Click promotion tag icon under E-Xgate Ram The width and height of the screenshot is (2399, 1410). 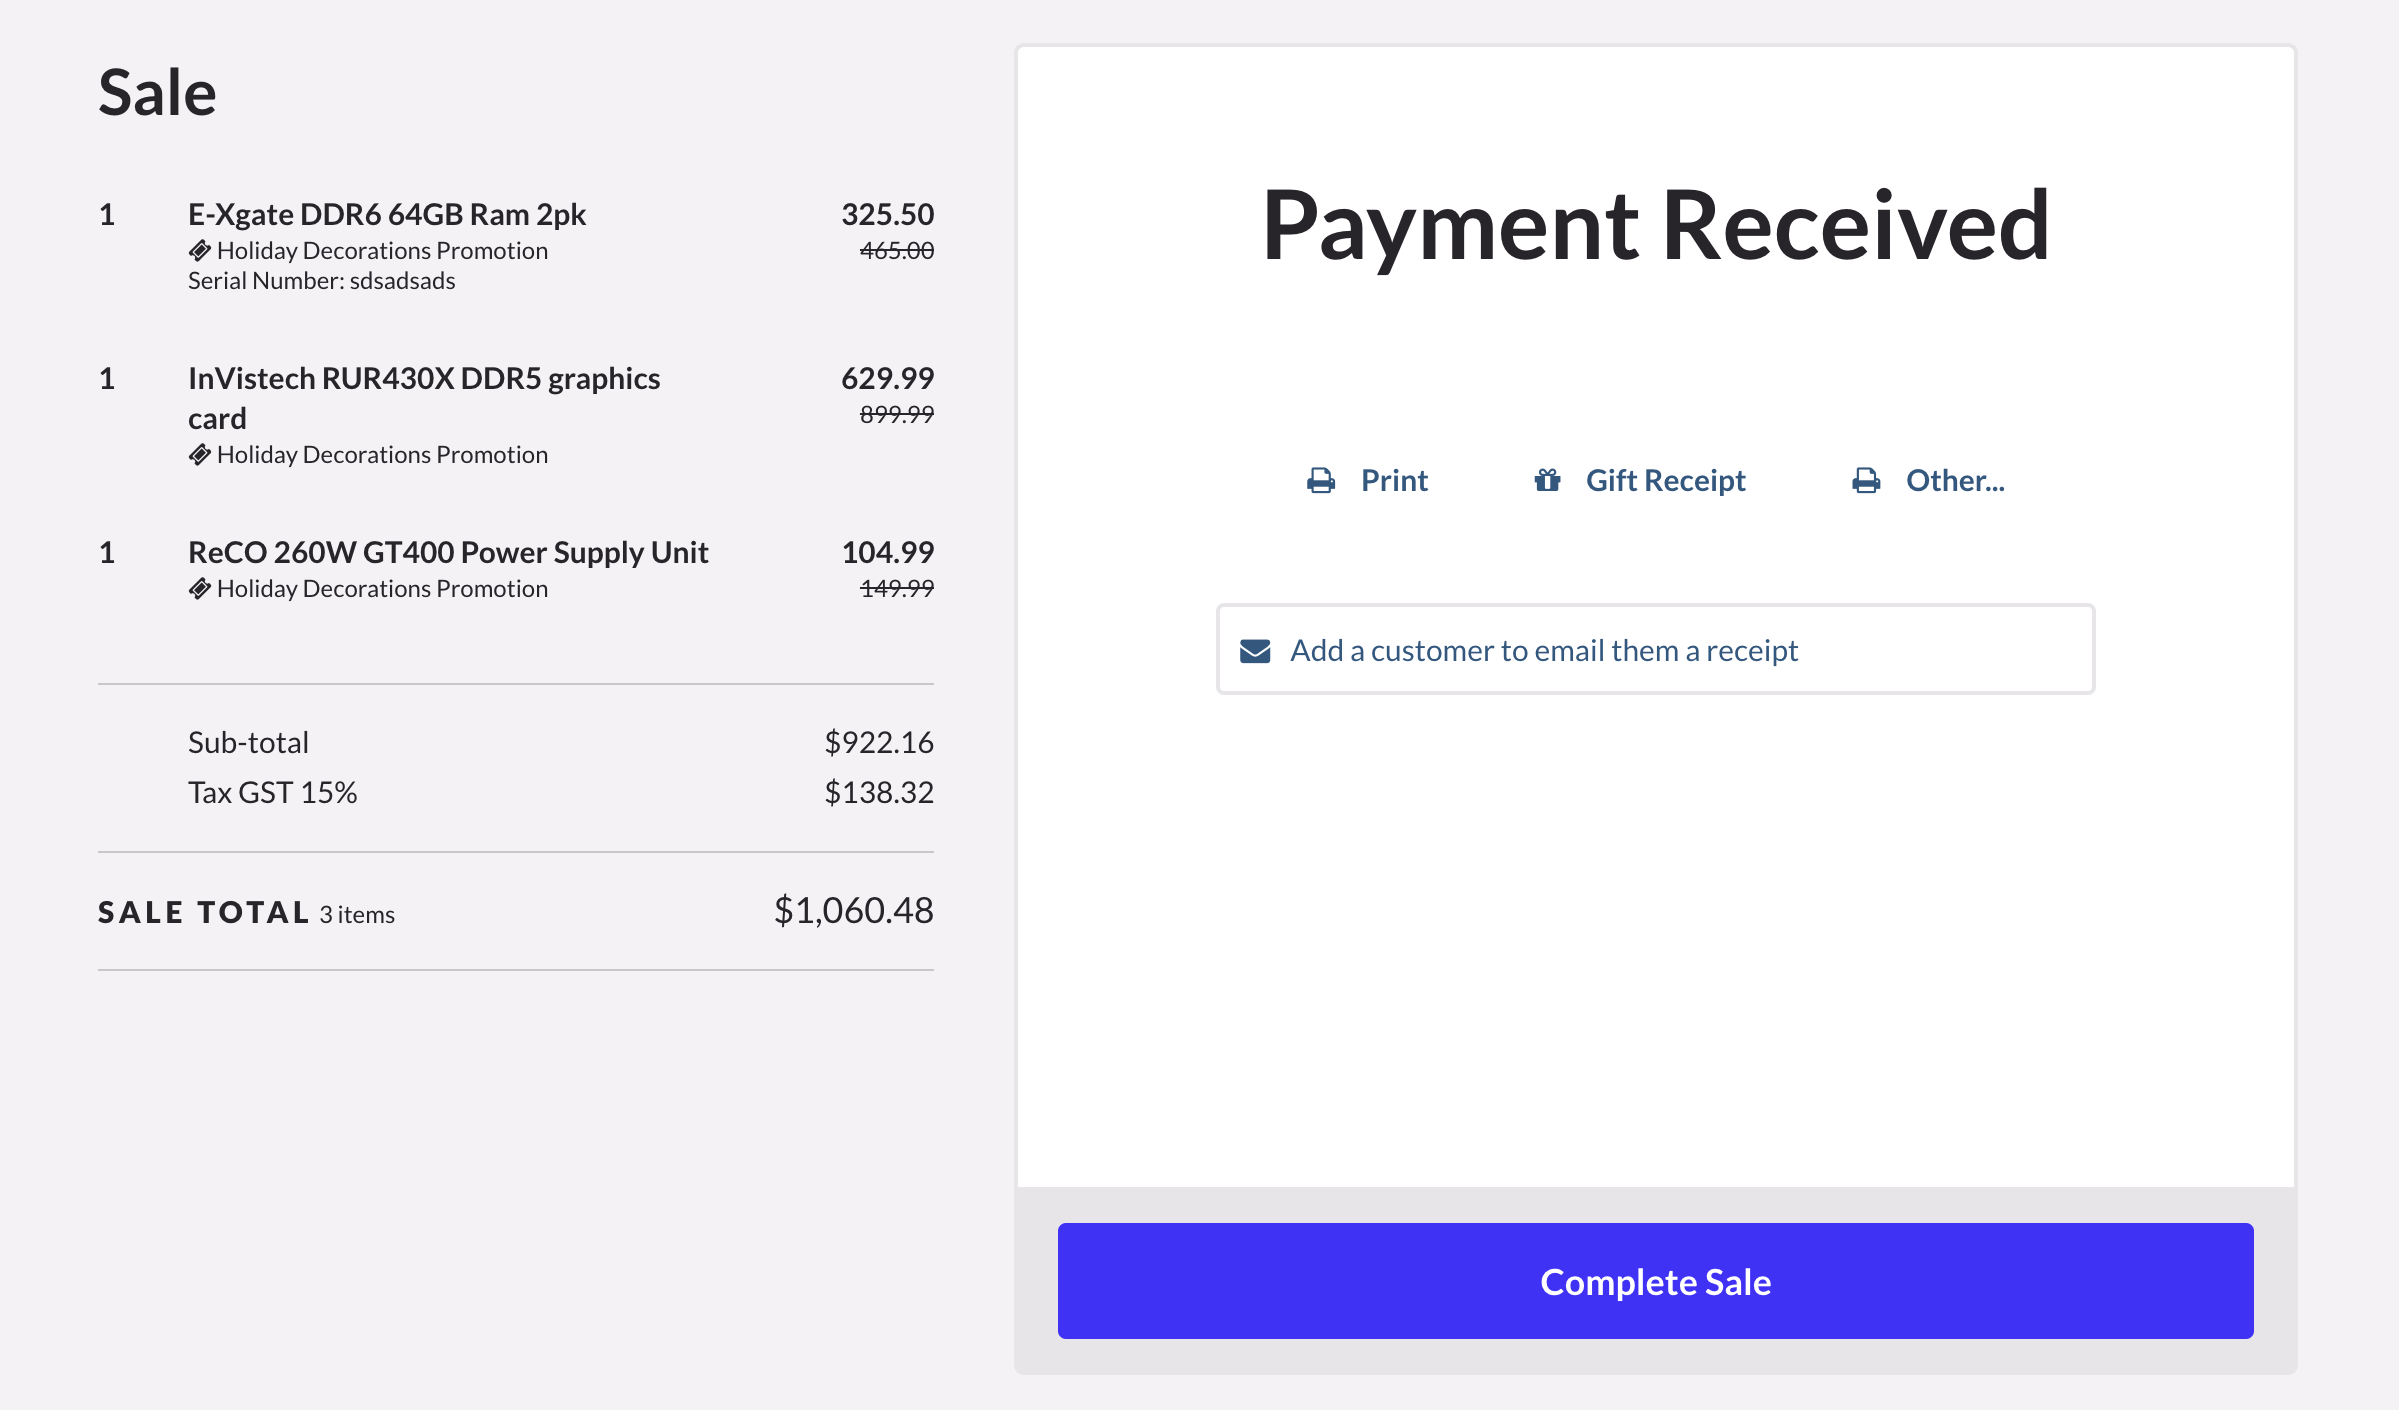click(200, 251)
